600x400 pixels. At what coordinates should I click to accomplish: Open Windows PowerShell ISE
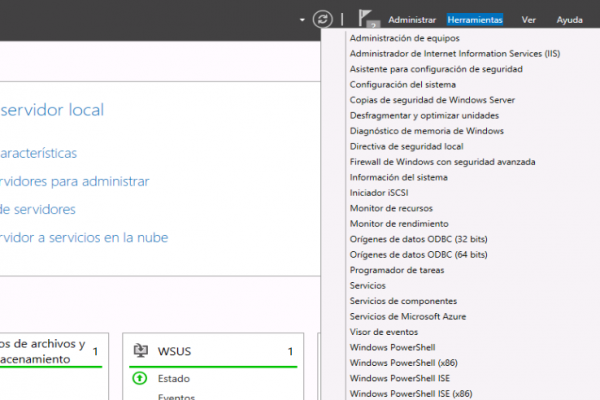pos(399,378)
